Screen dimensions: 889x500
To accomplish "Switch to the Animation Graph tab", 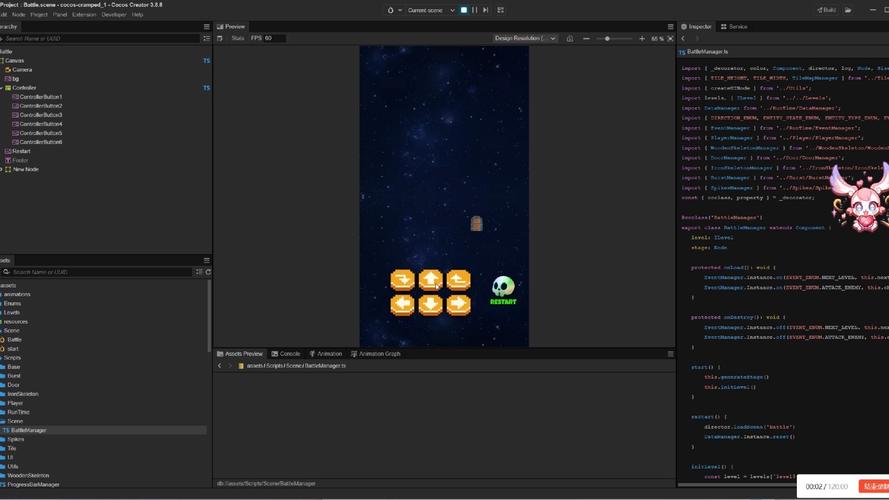I will click(x=375, y=354).
